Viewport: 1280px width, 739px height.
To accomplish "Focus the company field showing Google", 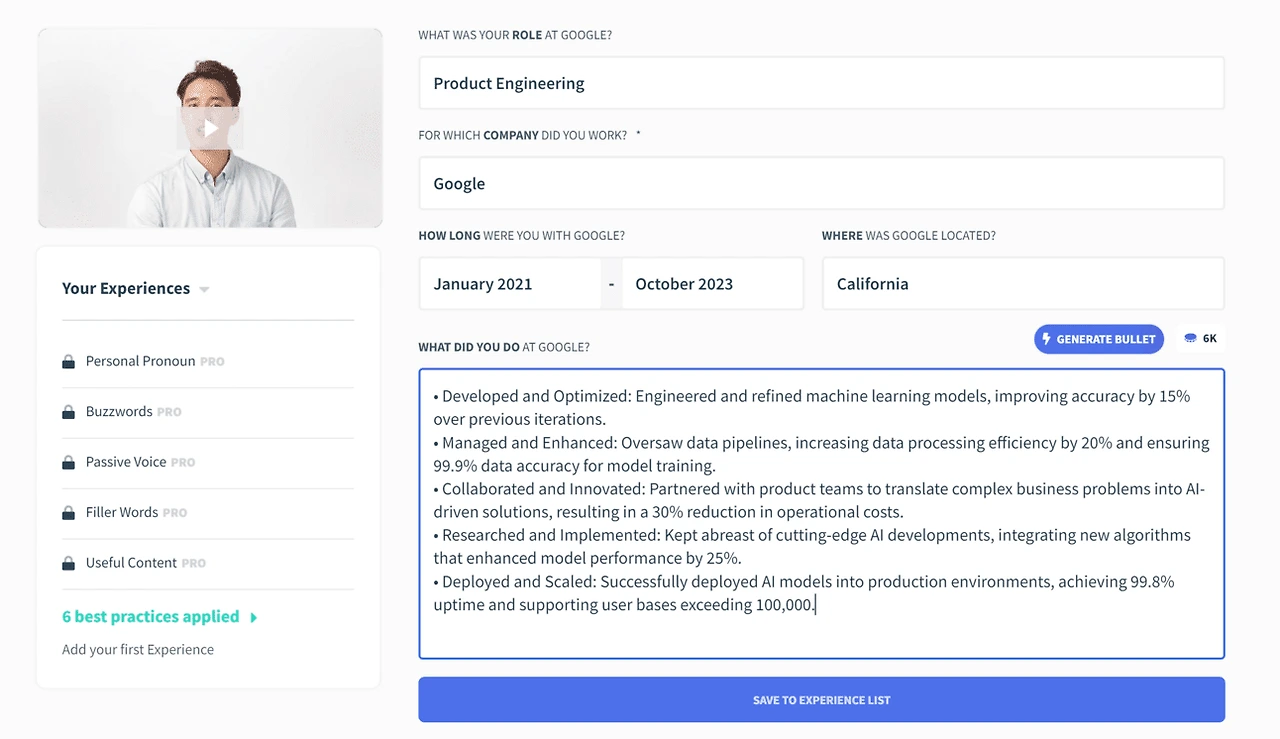I will [x=821, y=184].
